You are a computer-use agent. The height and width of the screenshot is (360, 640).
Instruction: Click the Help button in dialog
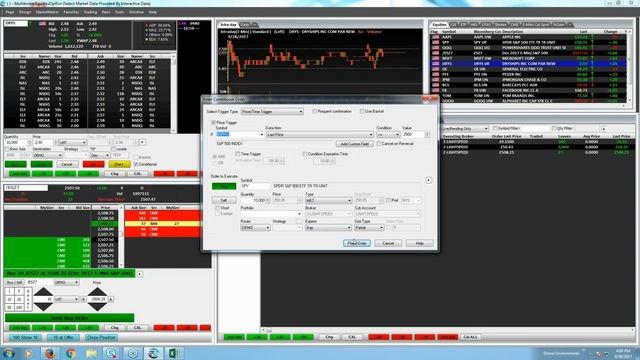419,243
